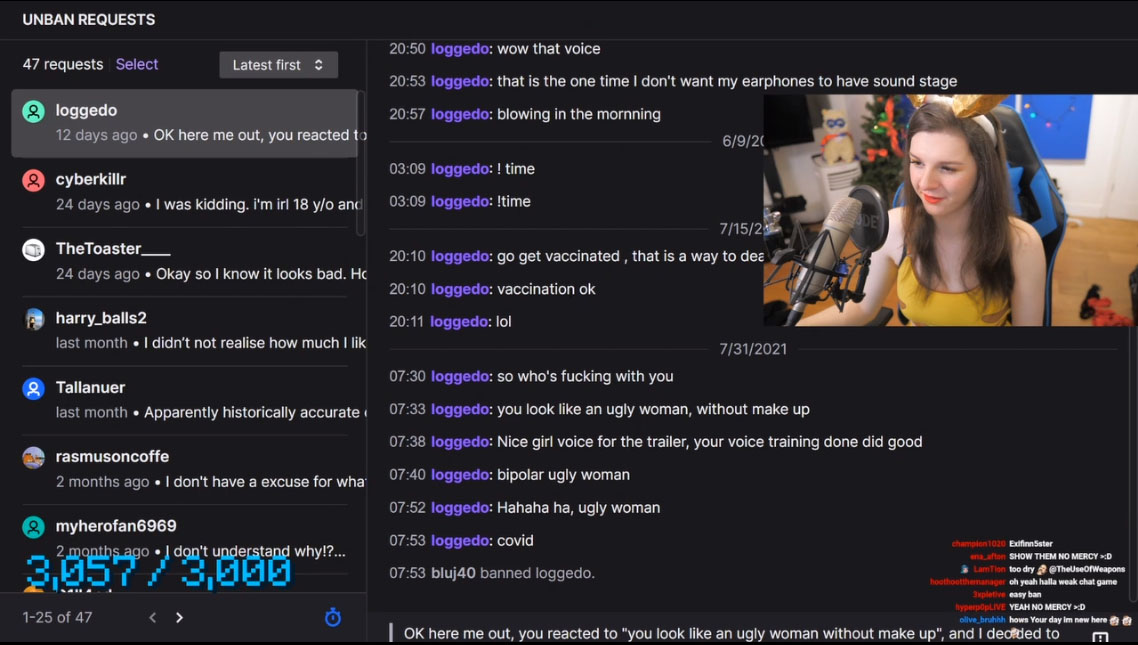Click cyberkillr's red avatar icon
This screenshot has width=1138, height=645.
coord(33,180)
